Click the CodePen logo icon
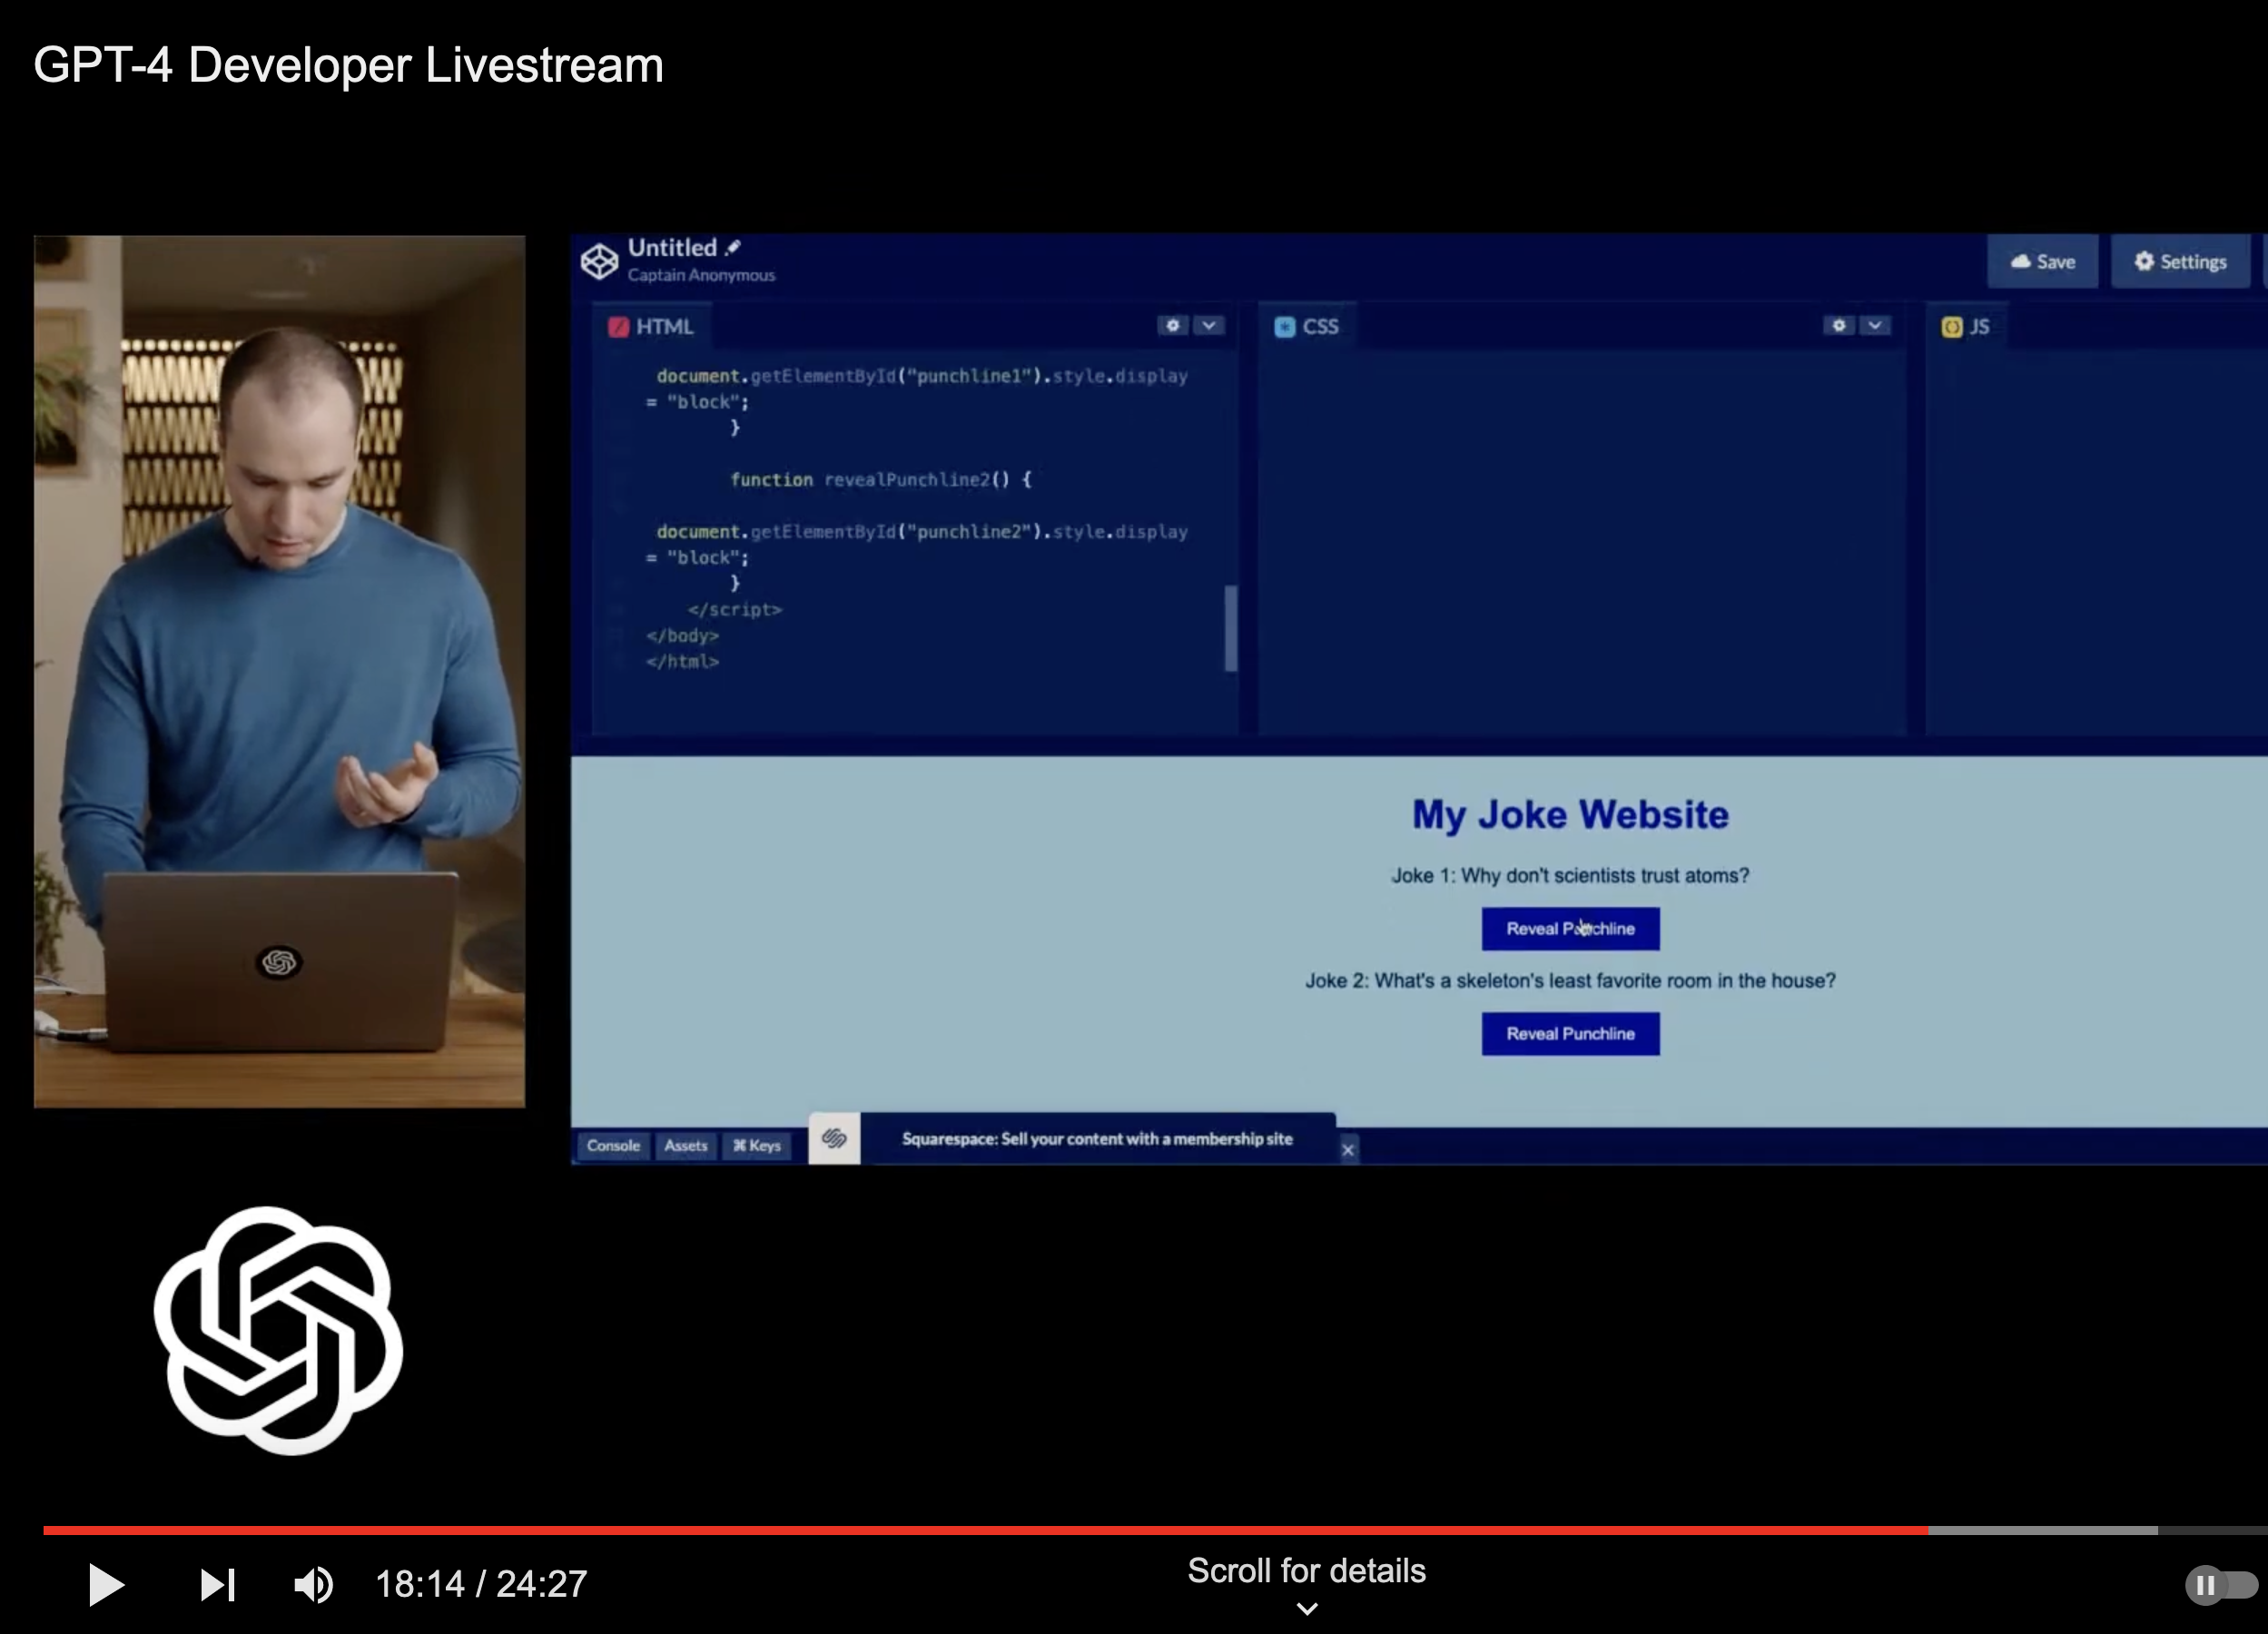This screenshot has width=2268, height=1634. pyautogui.click(x=599, y=261)
